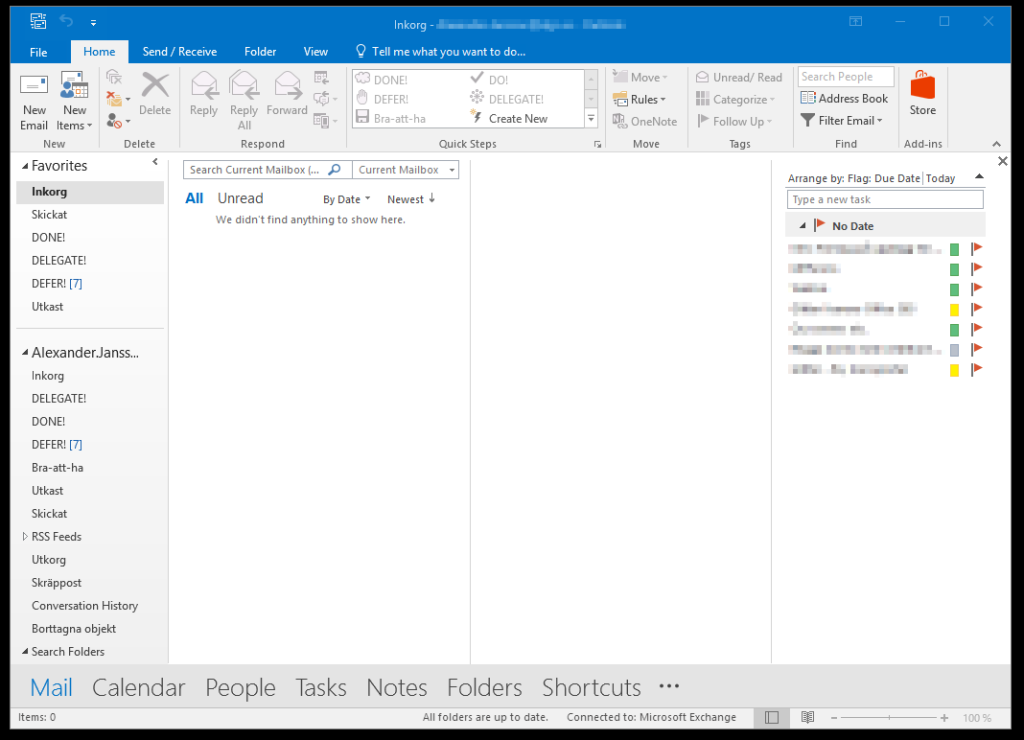Screen dimensions: 1024x740
Task: Show only Unread messages
Action: coord(240,198)
